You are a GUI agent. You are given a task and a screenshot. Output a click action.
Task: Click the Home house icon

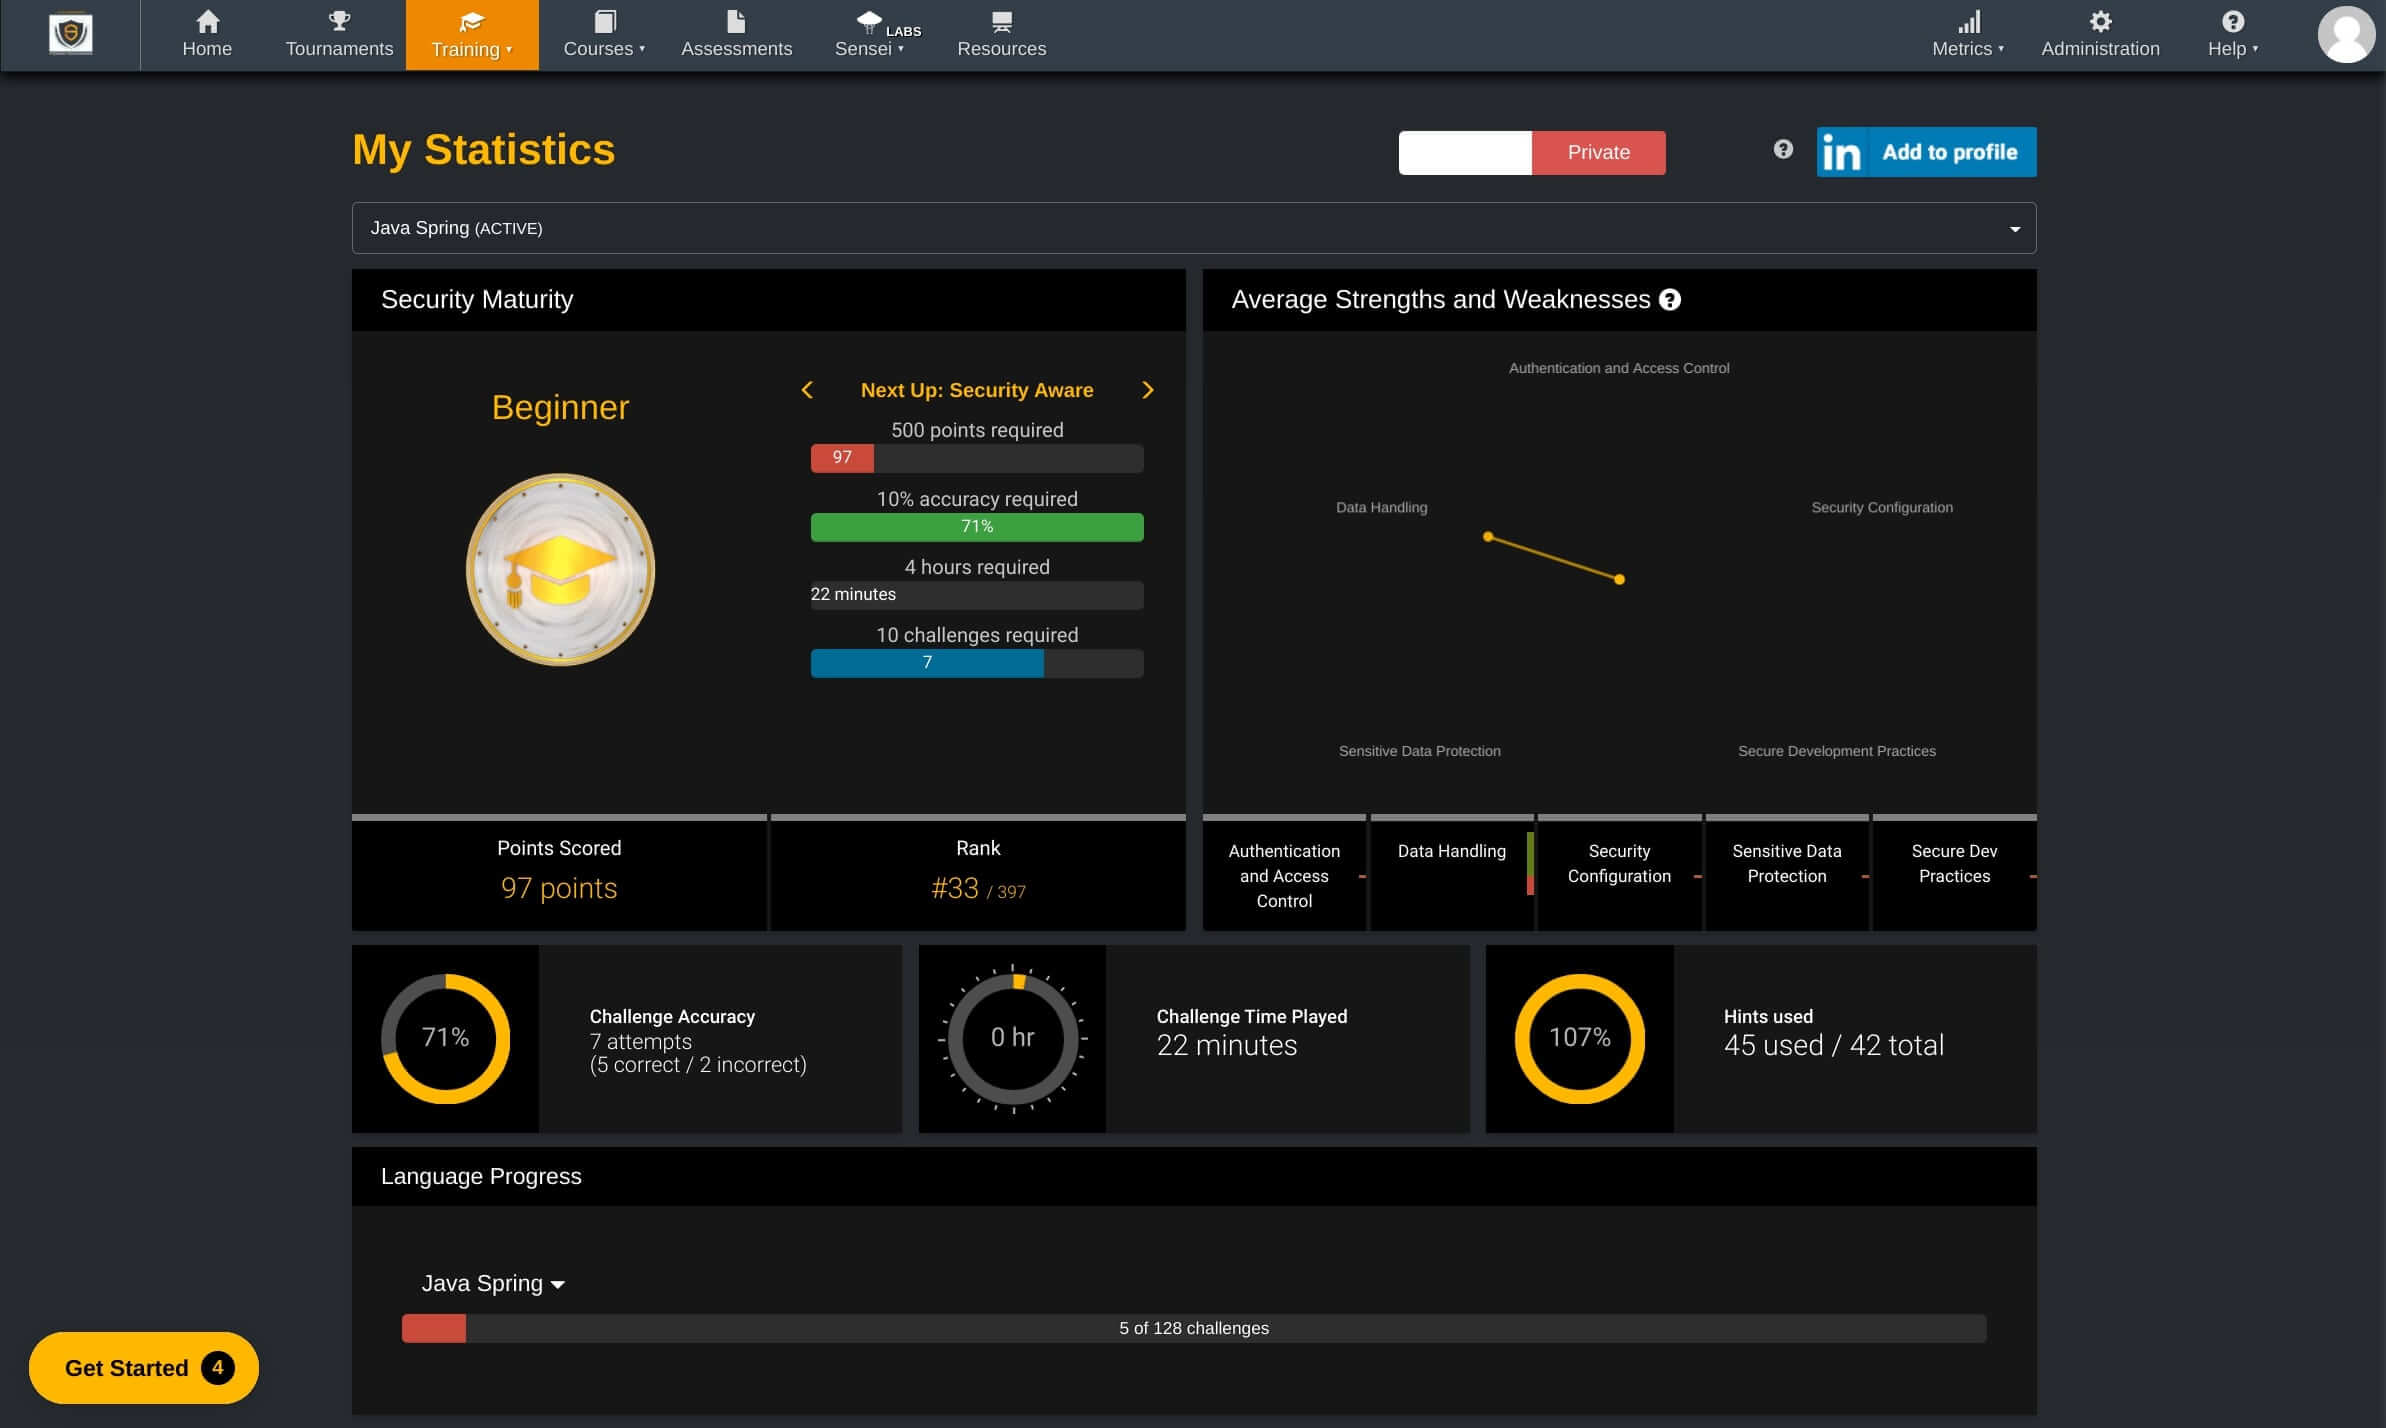coord(207,22)
